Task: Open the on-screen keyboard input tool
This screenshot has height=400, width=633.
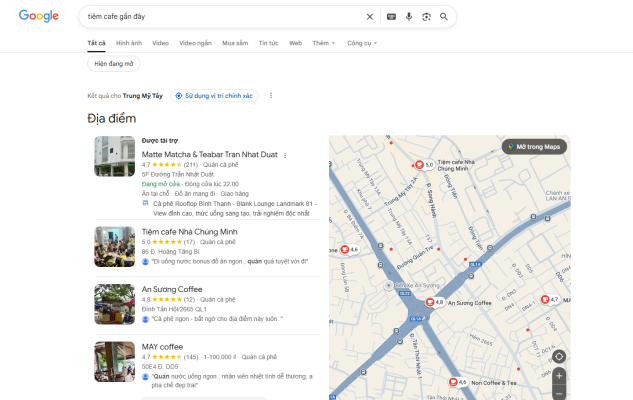Action: point(391,17)
